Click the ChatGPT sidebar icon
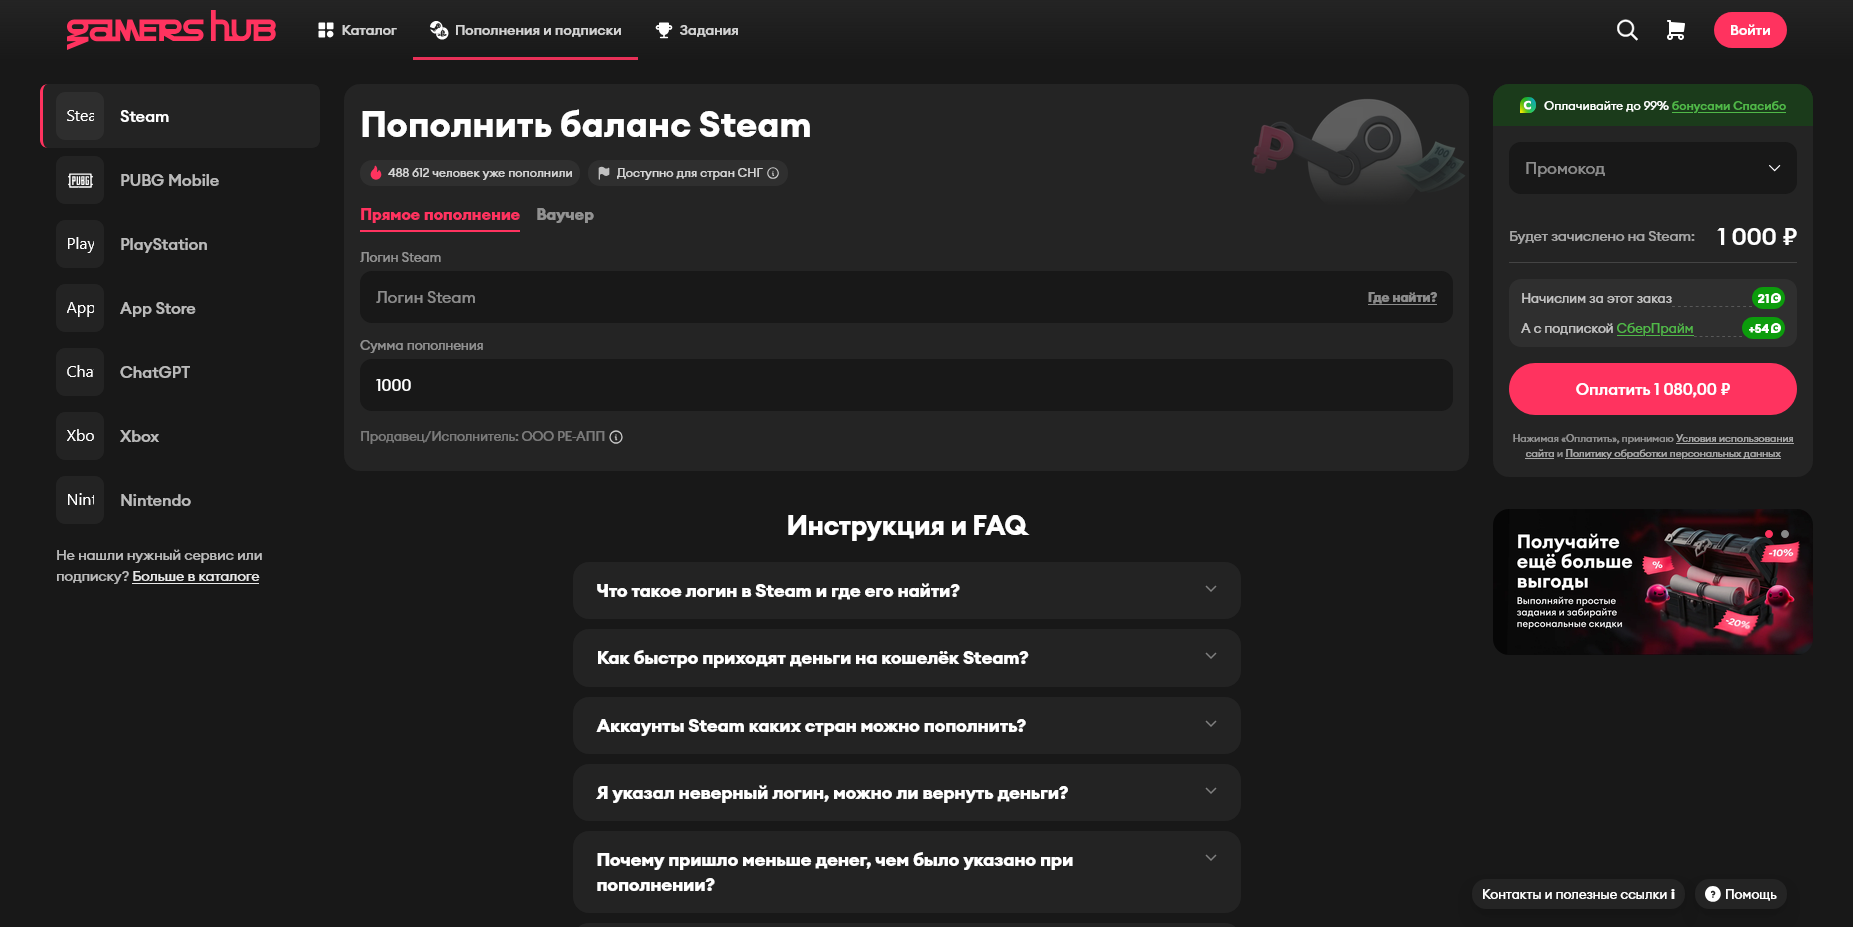The width and height of the screenshot is (1853, 927). [x=80, y=372]
